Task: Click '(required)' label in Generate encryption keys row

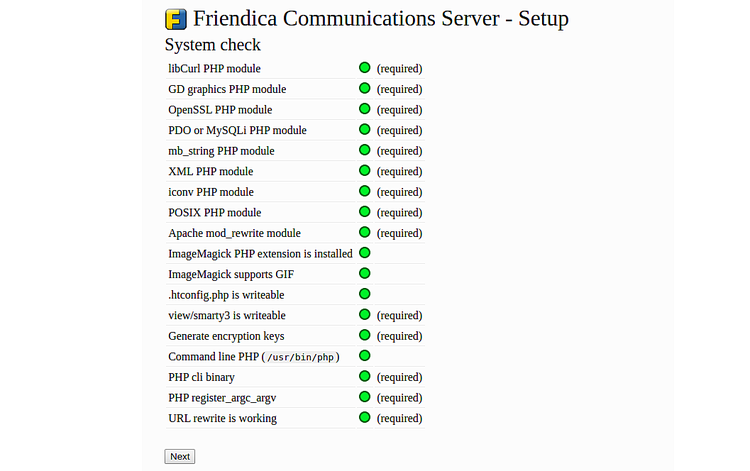Action: [399, 336]
